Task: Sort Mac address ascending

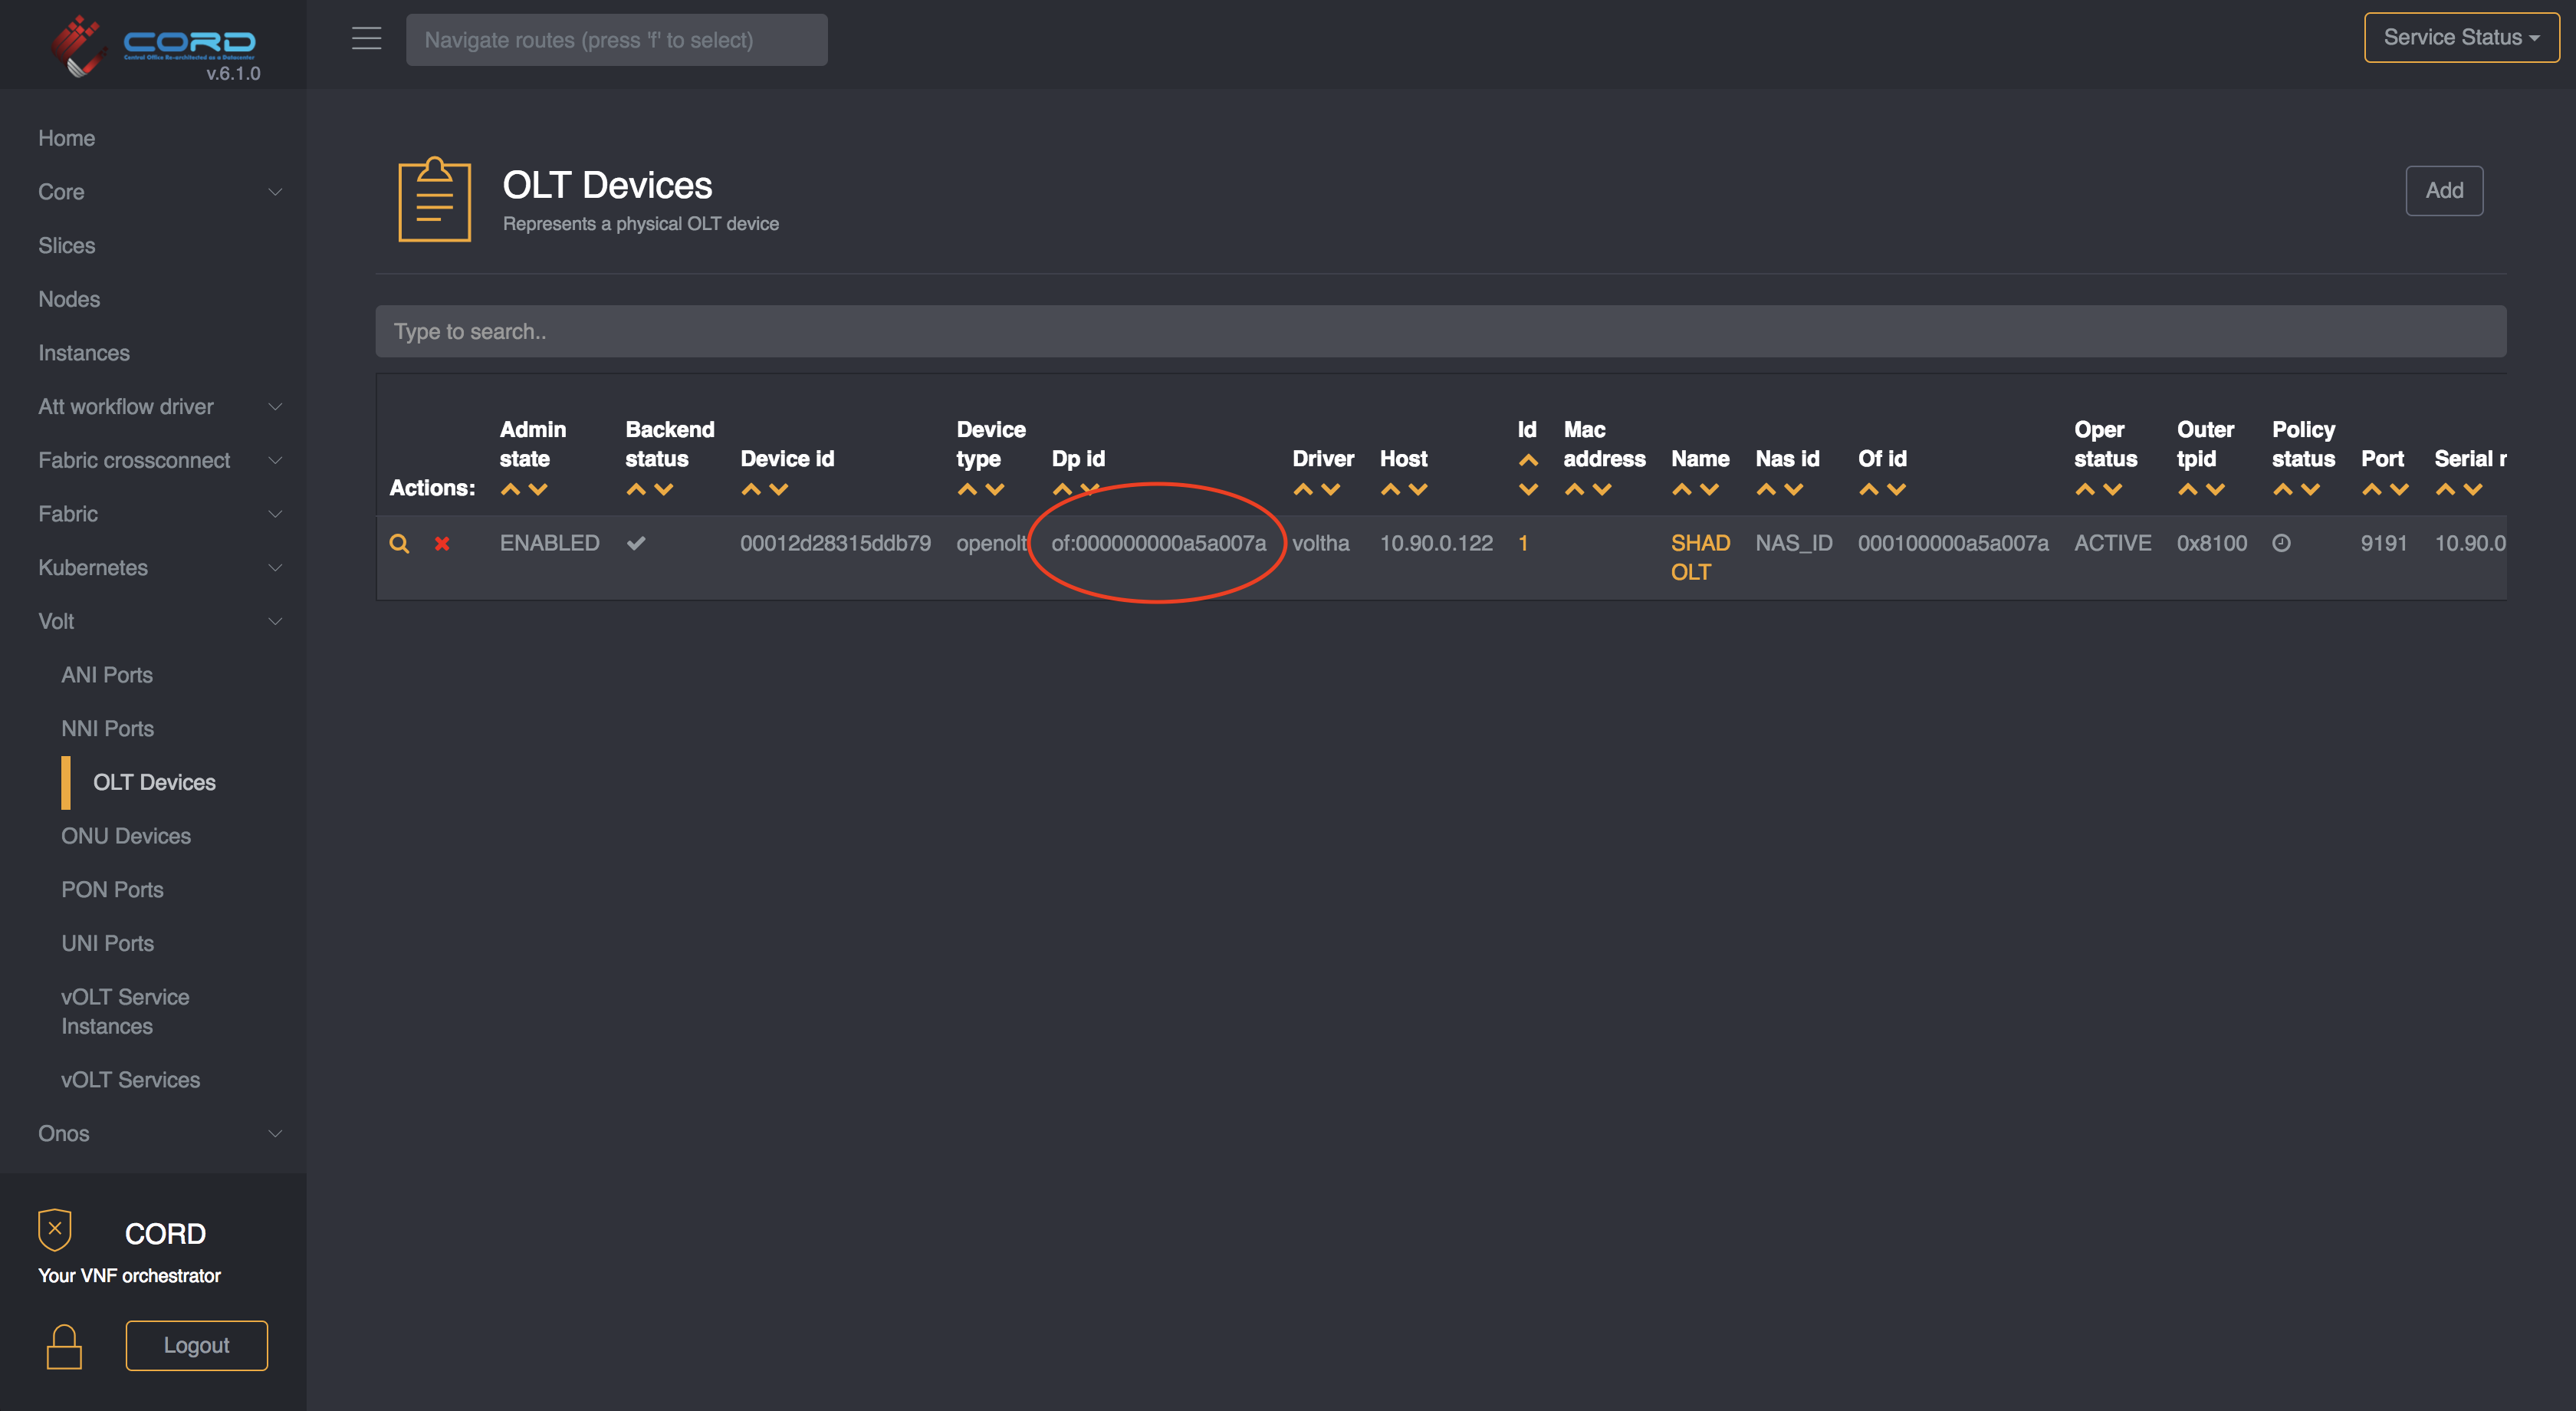Action: [x=1574, y=489]
